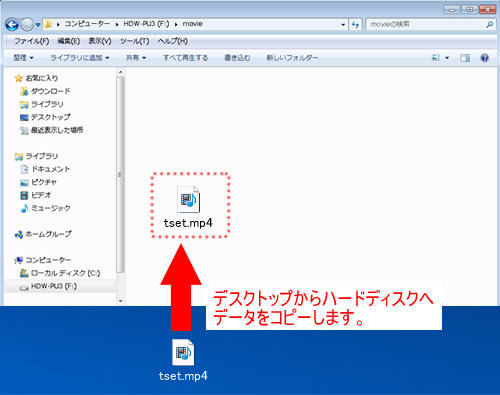500x395 pixels.
Task: Click the navigation pane scrollbar thumb
Action: [121, 175]
